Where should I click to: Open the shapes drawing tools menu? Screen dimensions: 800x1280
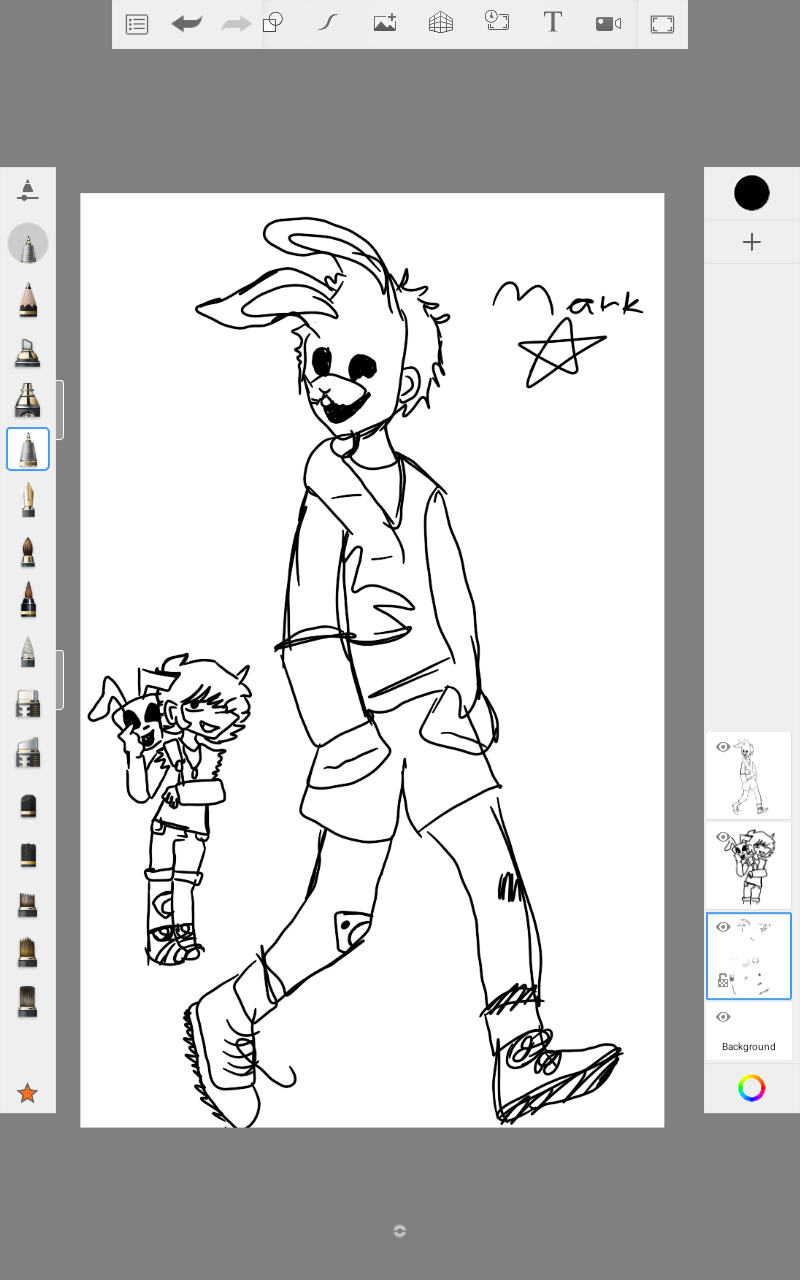pyautogui.click(x=273, y=24)
